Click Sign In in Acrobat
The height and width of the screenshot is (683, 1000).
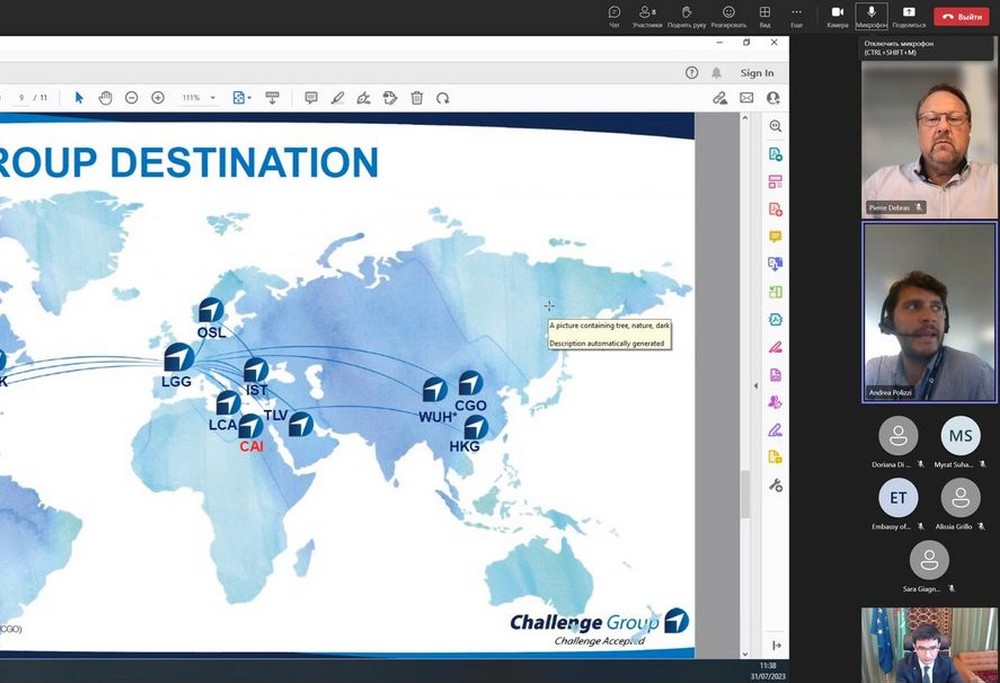[757, 73]
